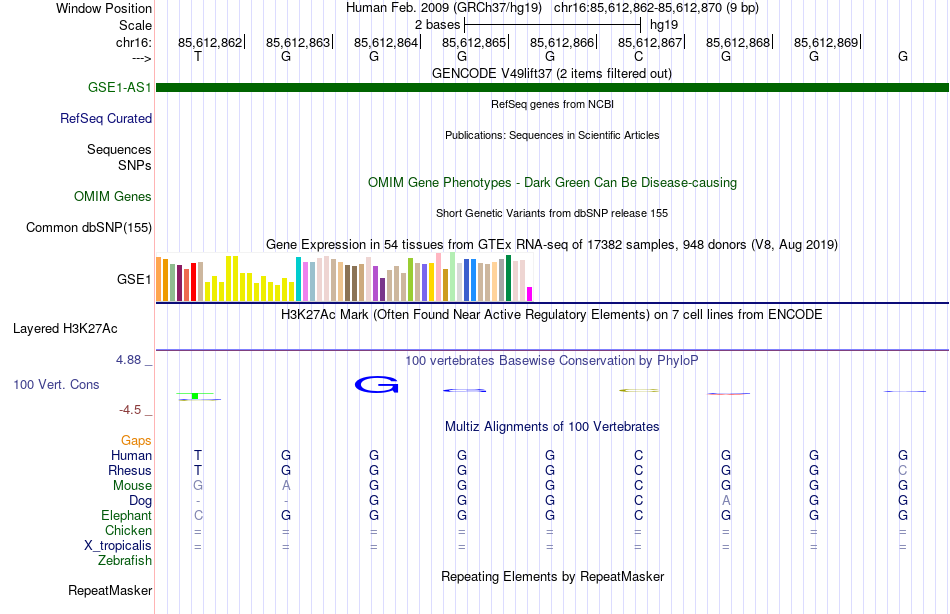Click the magenta last bar in GTEx chart

(530, 294)
